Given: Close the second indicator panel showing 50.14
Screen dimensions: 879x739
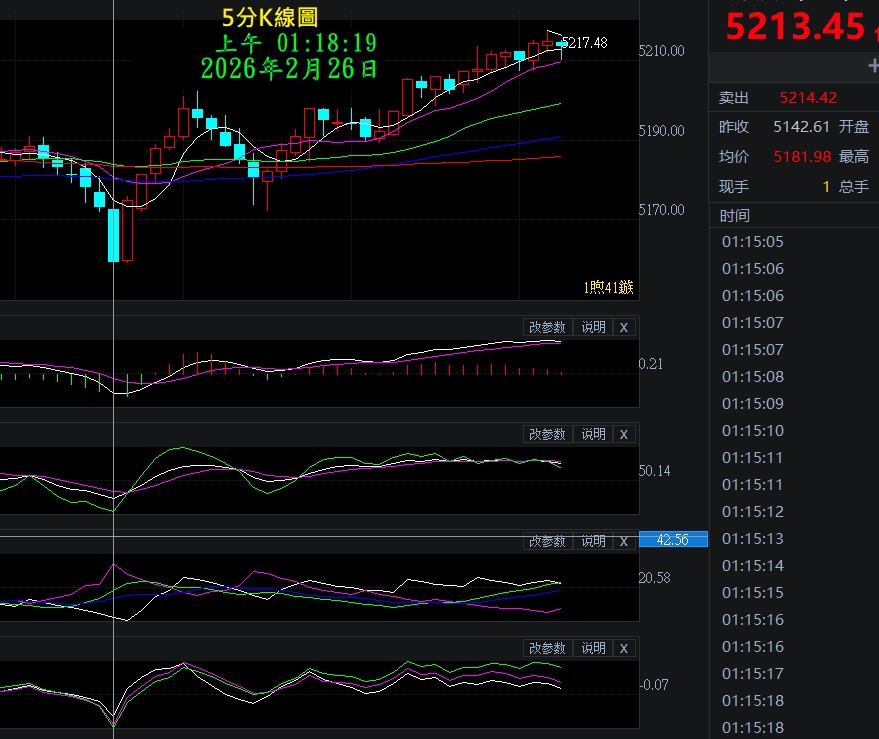Looking at the screenshot, I should point(624,434).
